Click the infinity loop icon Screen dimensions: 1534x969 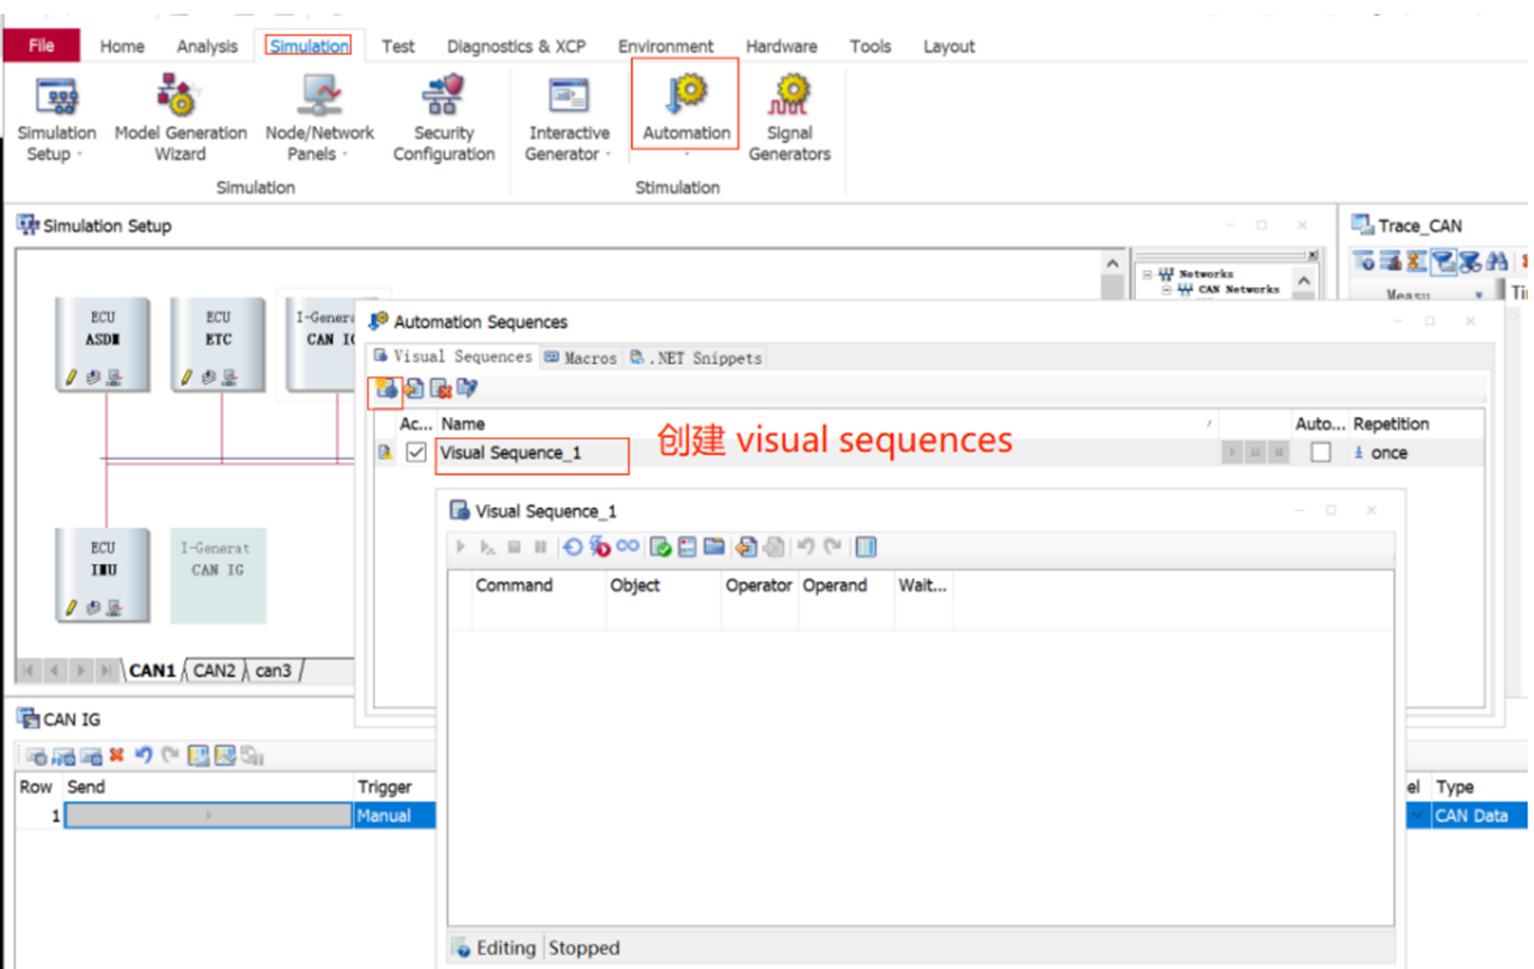pos(628,546)
